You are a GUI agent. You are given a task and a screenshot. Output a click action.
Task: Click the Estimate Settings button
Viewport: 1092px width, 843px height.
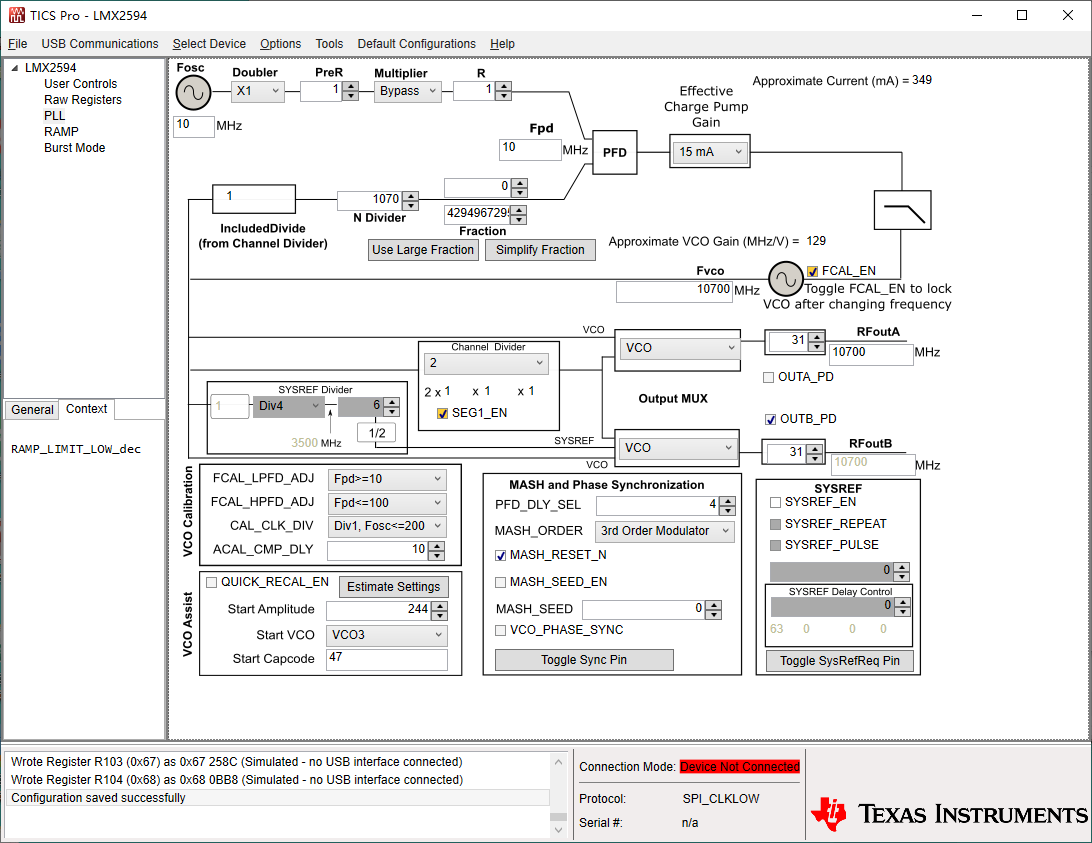click(393, 587)
